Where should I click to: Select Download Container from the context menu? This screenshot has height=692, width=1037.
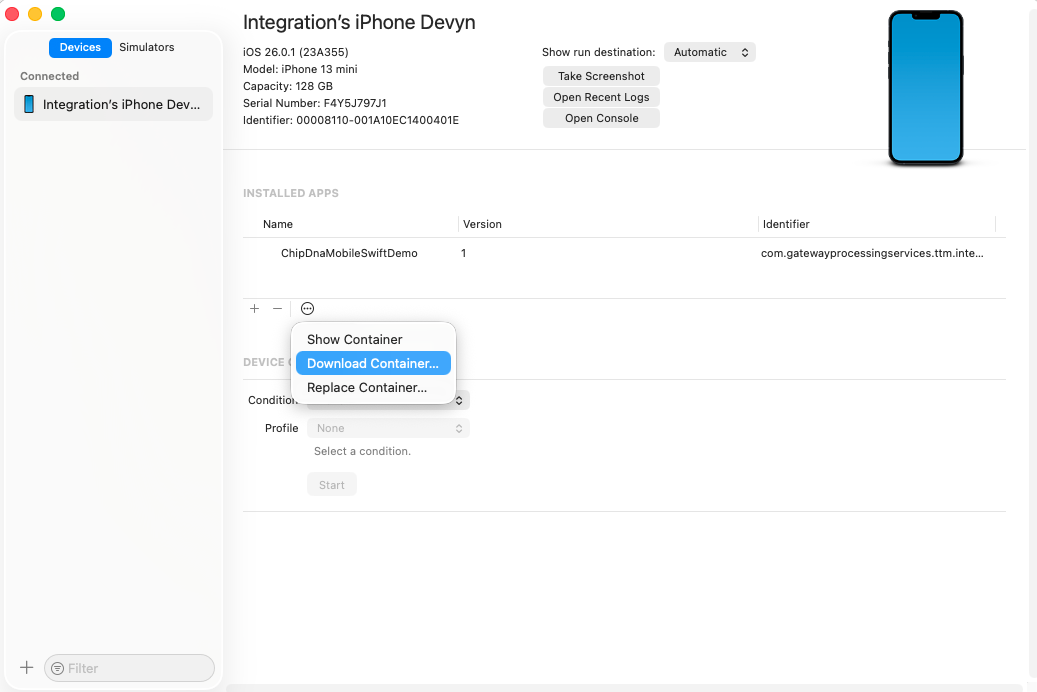[x=373, y=363]
